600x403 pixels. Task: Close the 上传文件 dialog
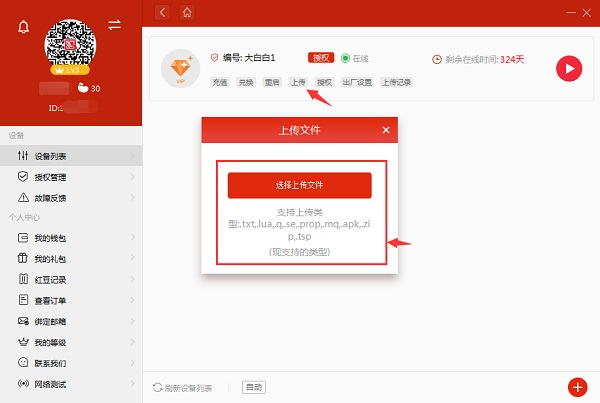click(x=386, y=130)
